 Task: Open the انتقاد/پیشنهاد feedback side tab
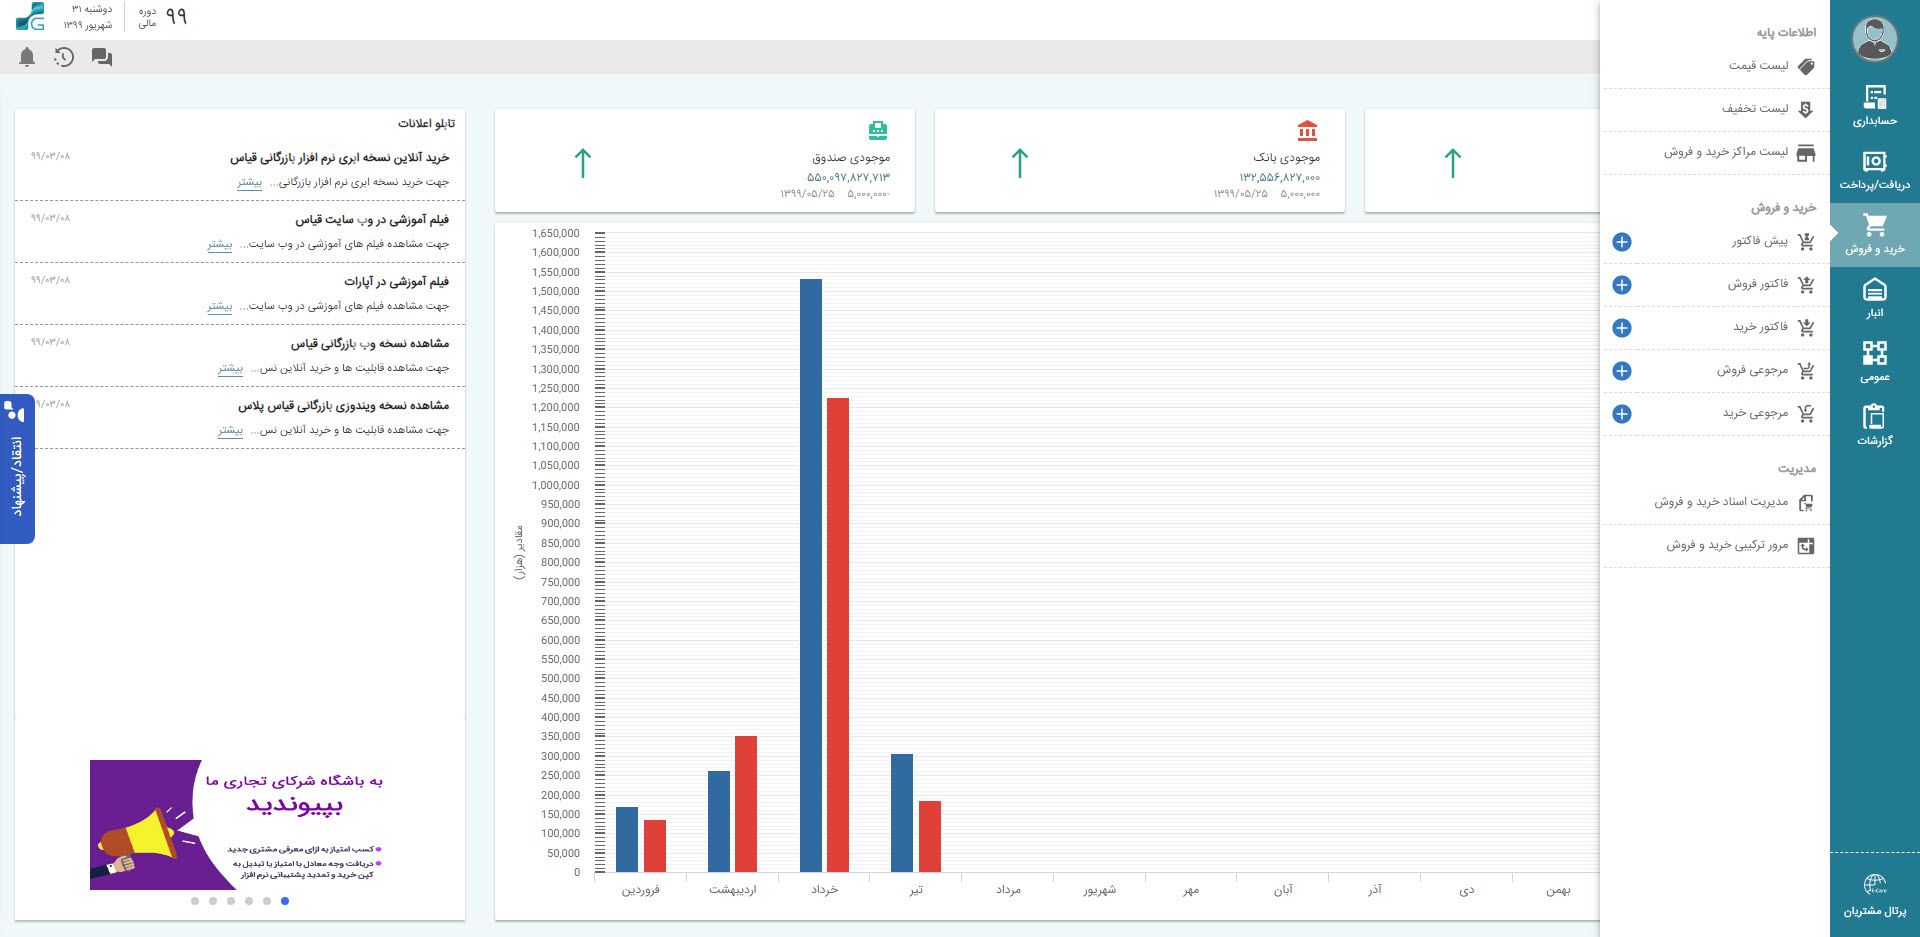[16, 468]
